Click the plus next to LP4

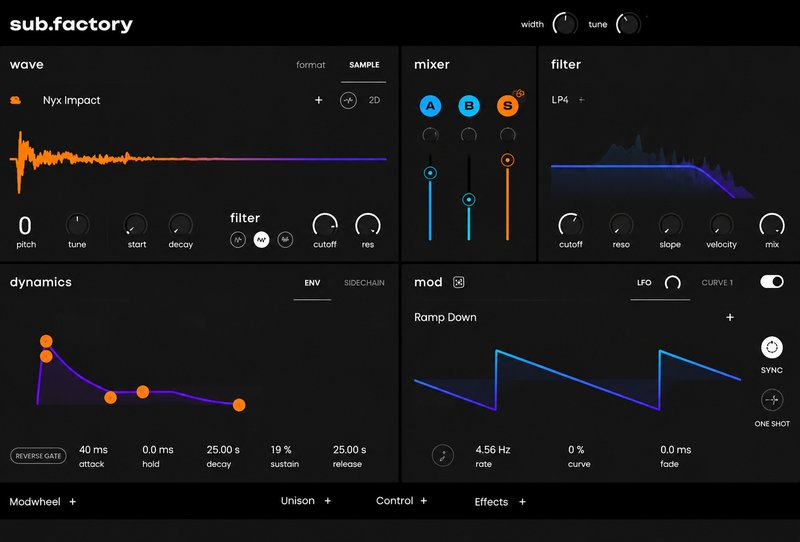(582, 100)
